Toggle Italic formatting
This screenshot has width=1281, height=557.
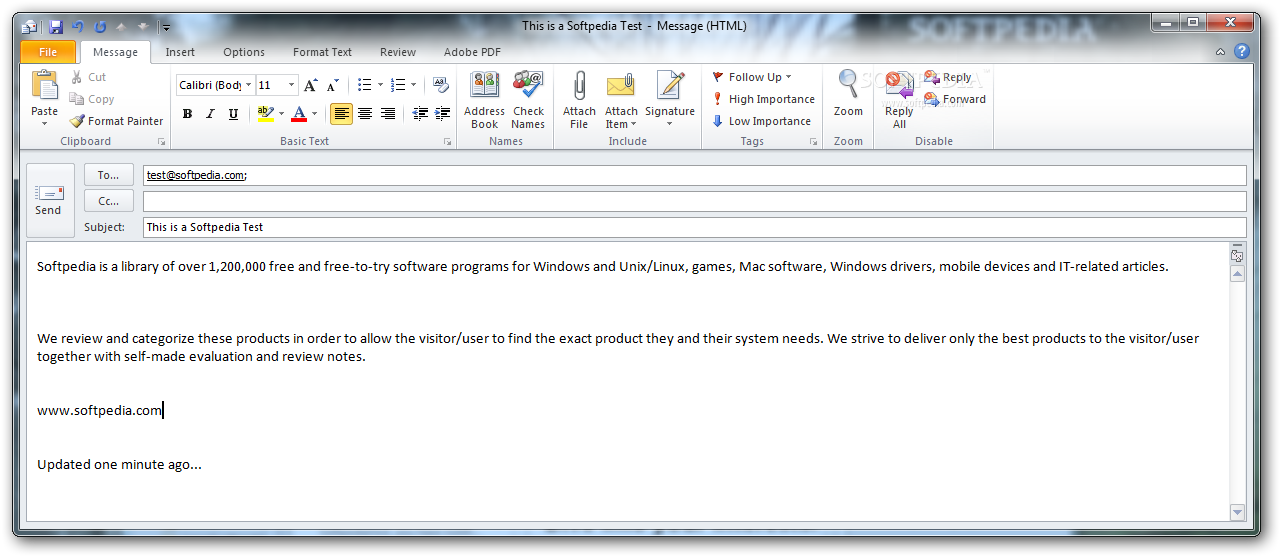[210, 114]
